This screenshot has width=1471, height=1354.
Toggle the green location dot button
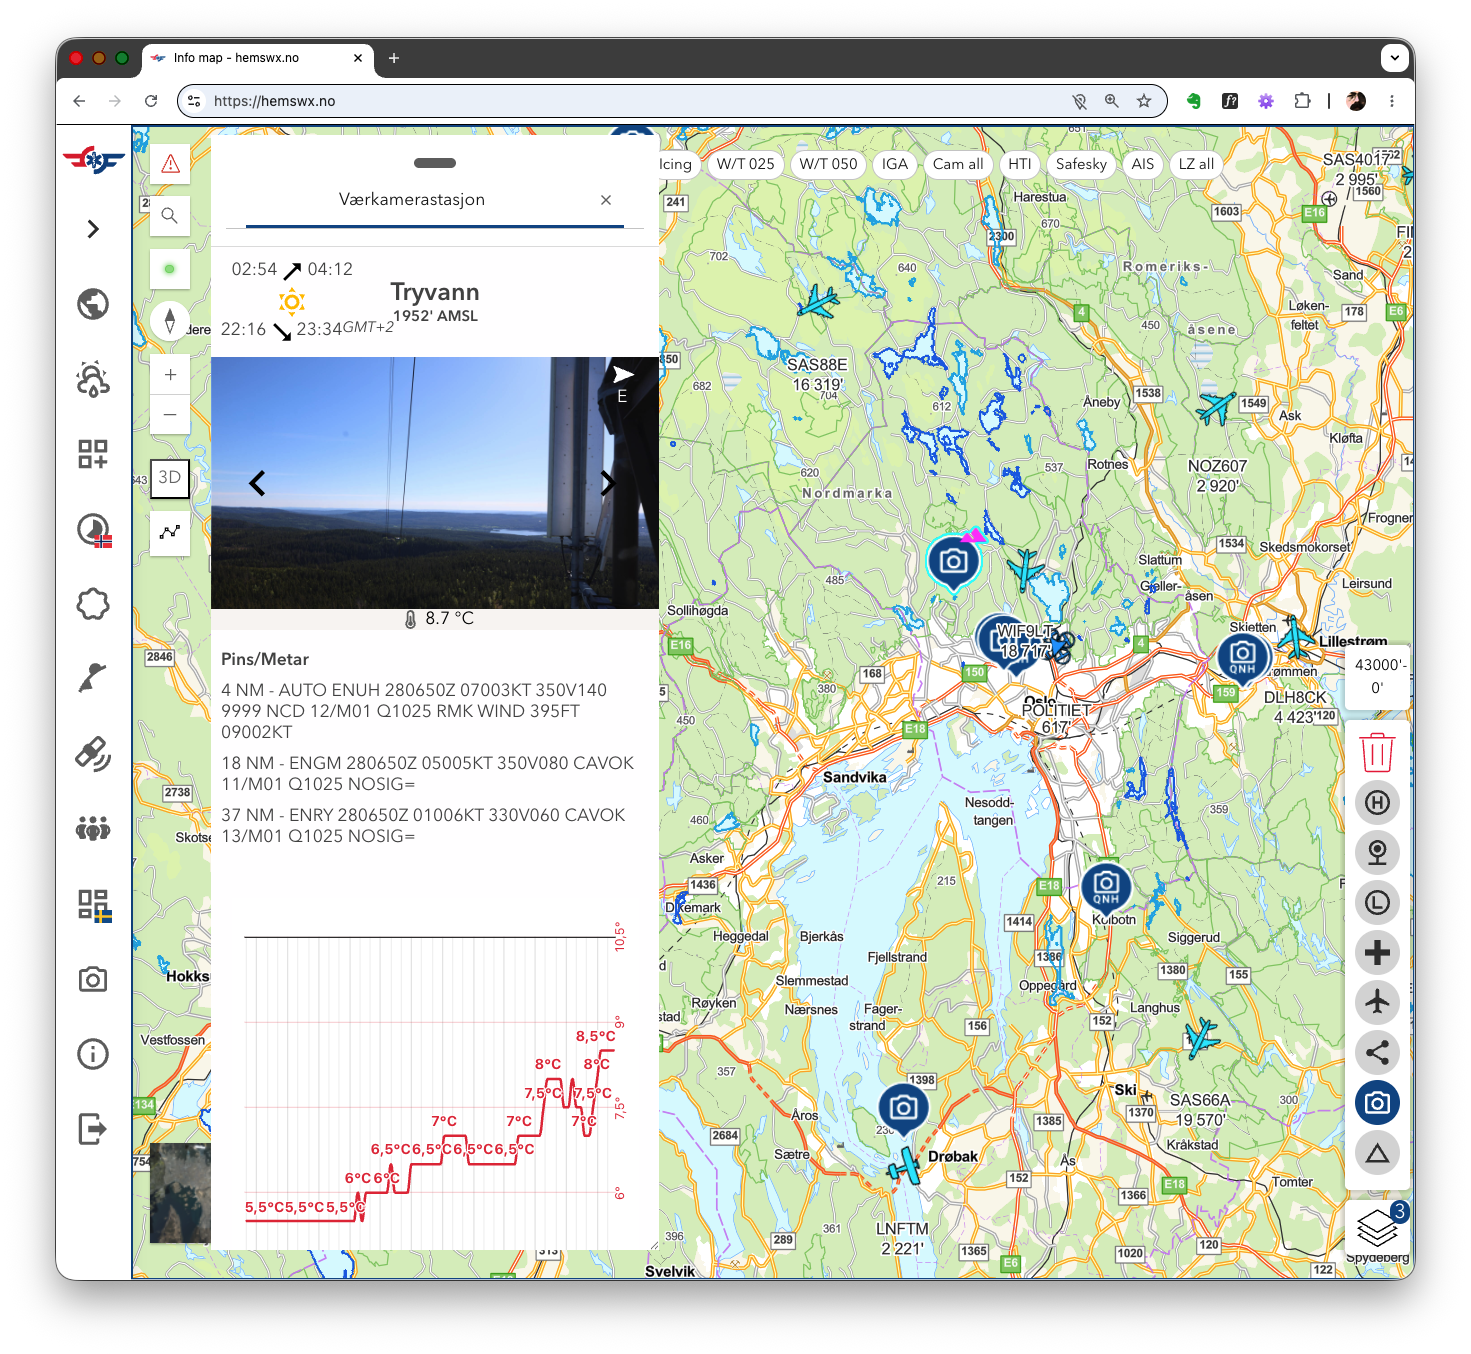[170, 269]
